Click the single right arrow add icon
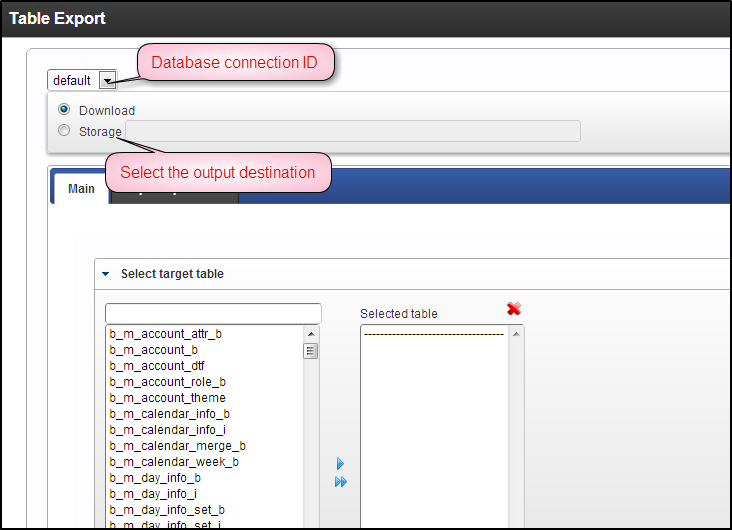 [x=340, y=464]
